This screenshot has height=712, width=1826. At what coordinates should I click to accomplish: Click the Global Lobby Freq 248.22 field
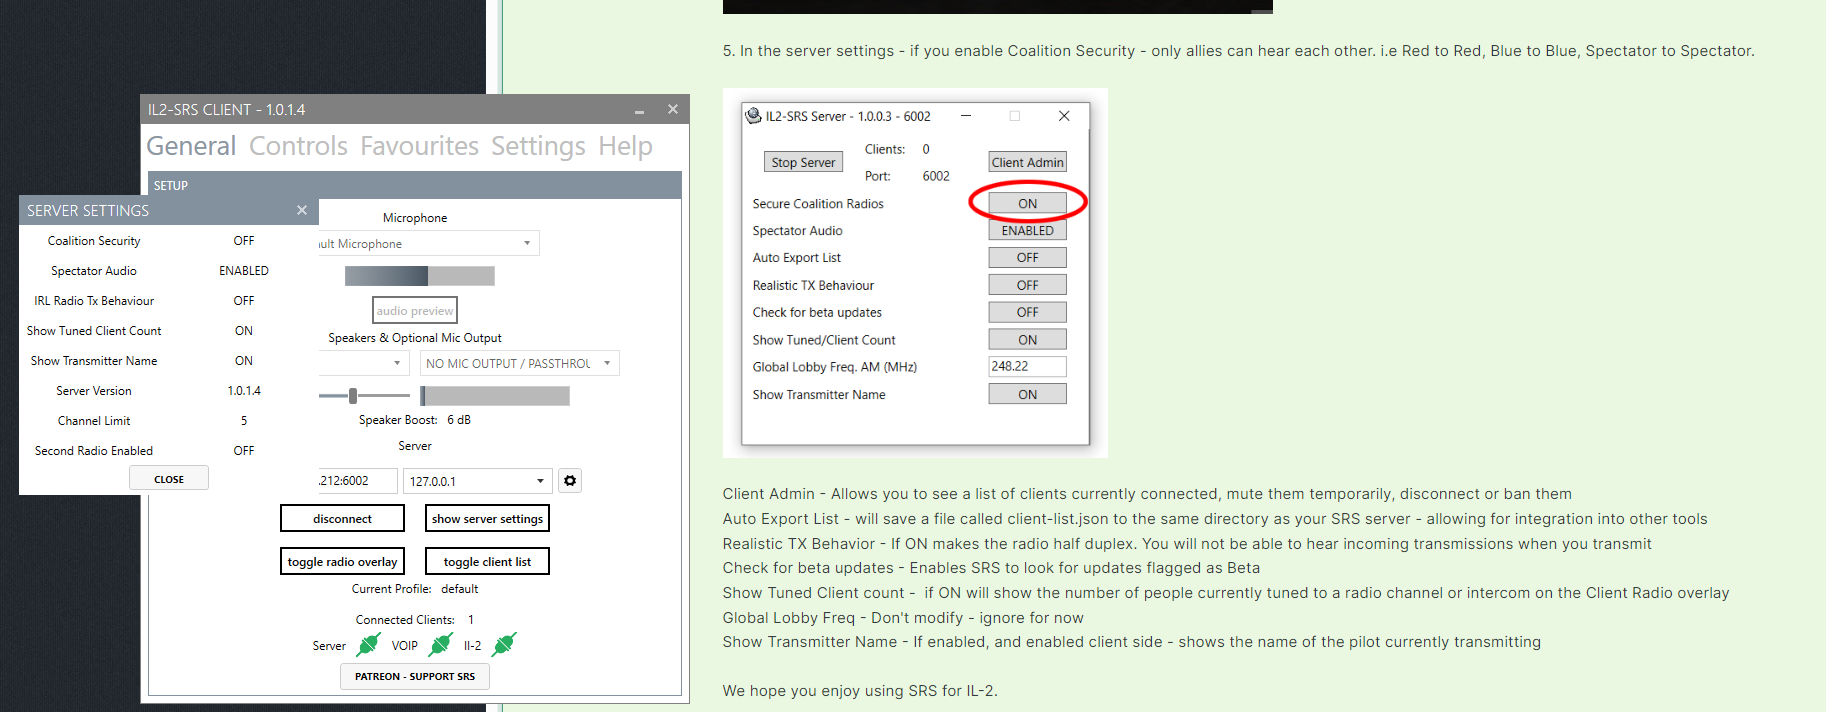click(x=1027, y=366)
